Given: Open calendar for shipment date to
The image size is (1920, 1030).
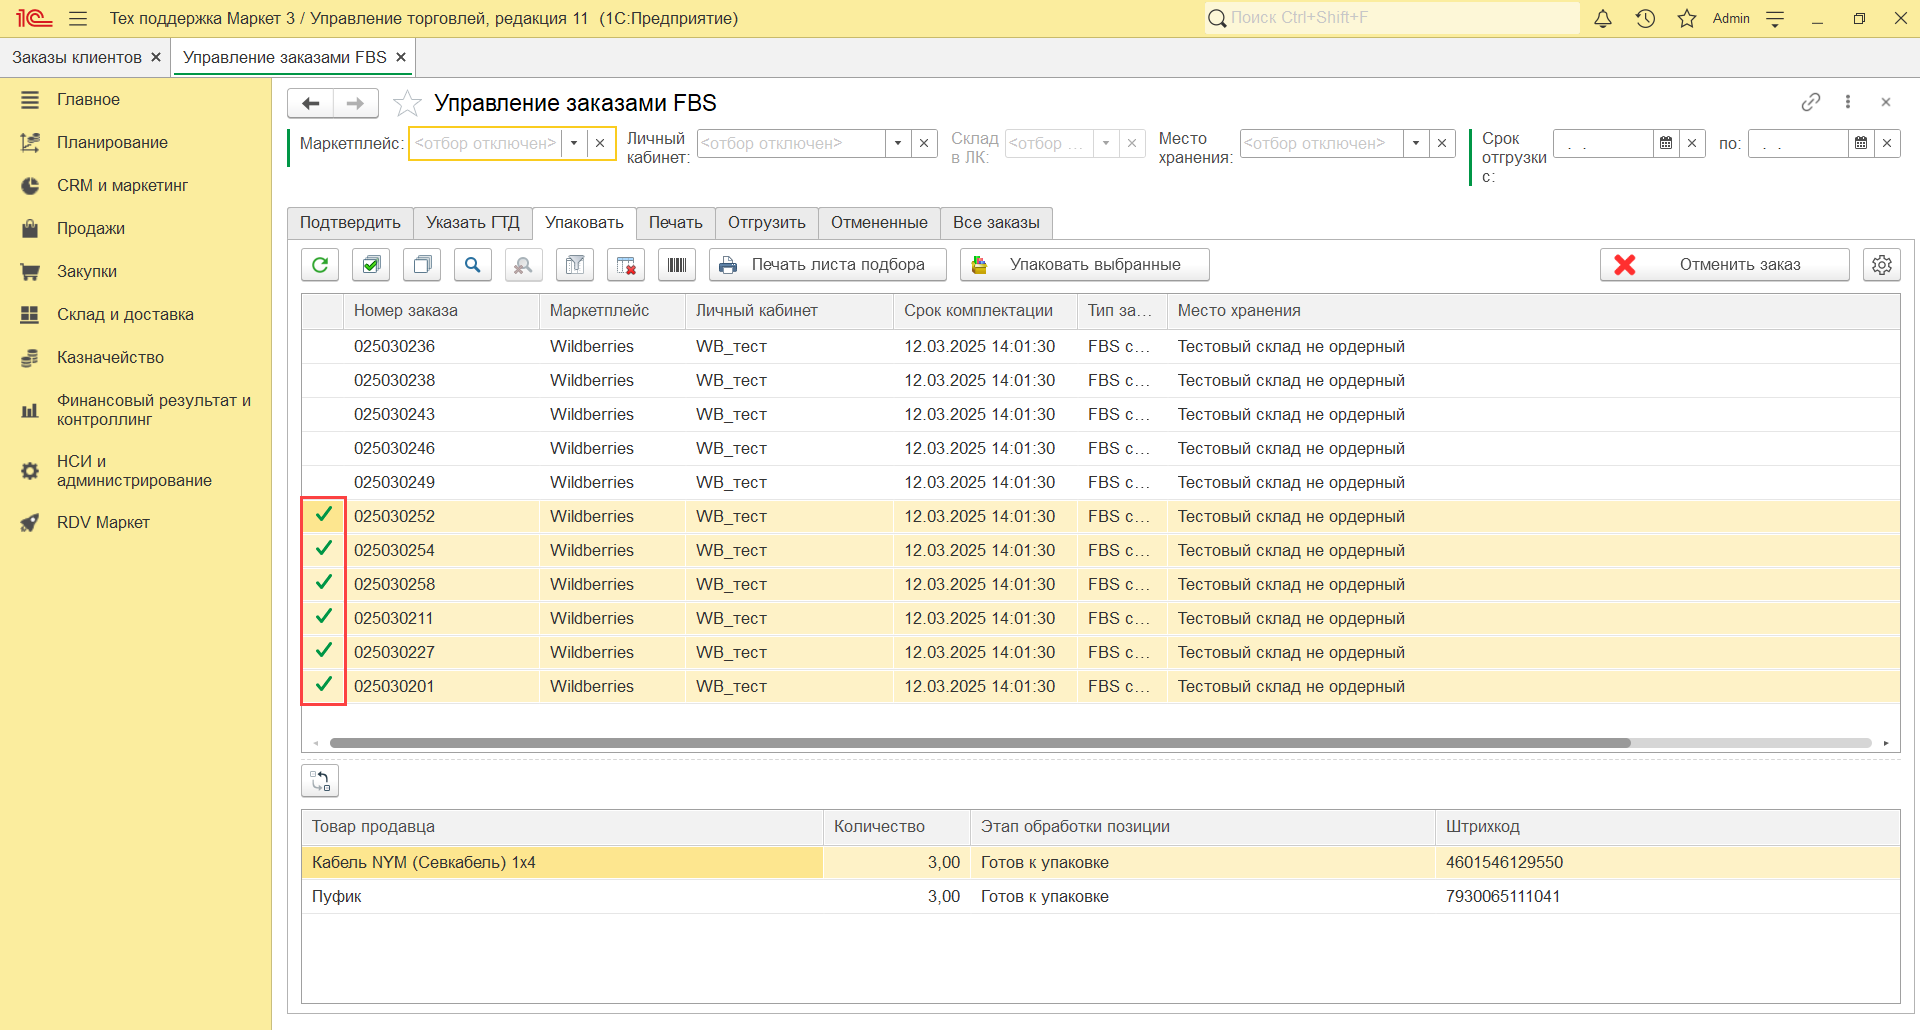Looking at the screenshot, I should [1861, 143].
